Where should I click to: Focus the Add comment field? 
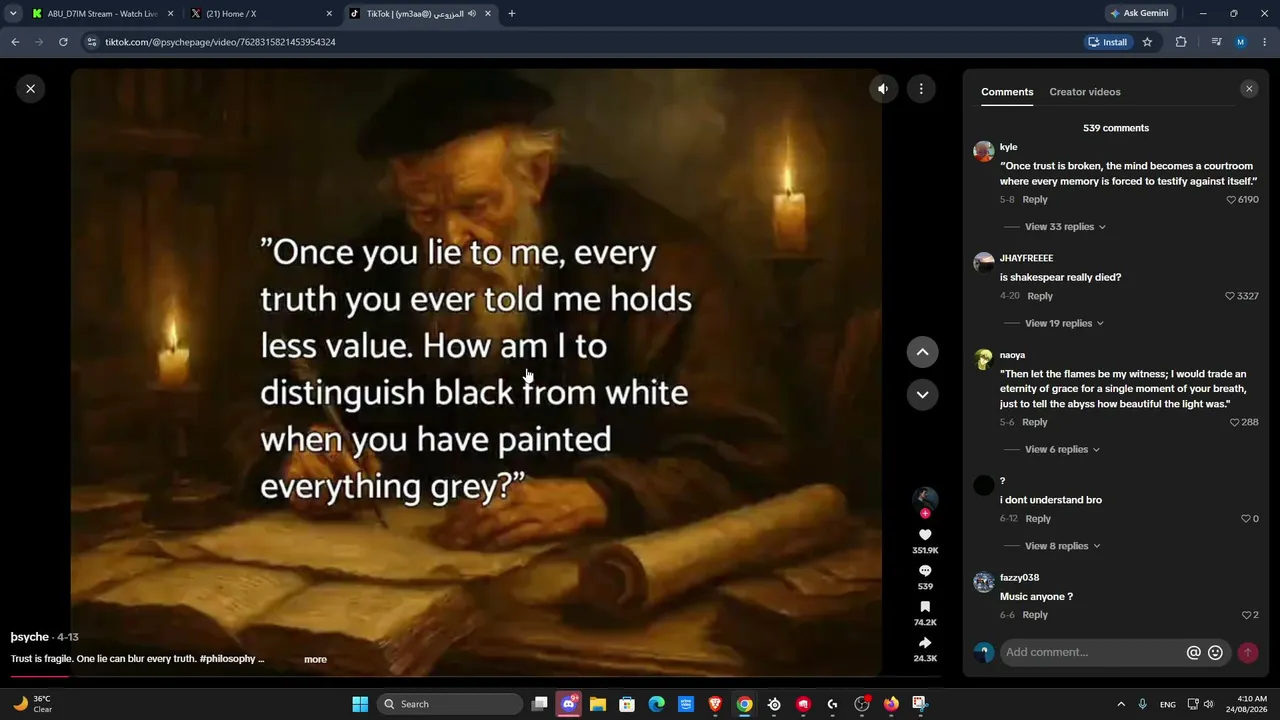[1094, 653]
